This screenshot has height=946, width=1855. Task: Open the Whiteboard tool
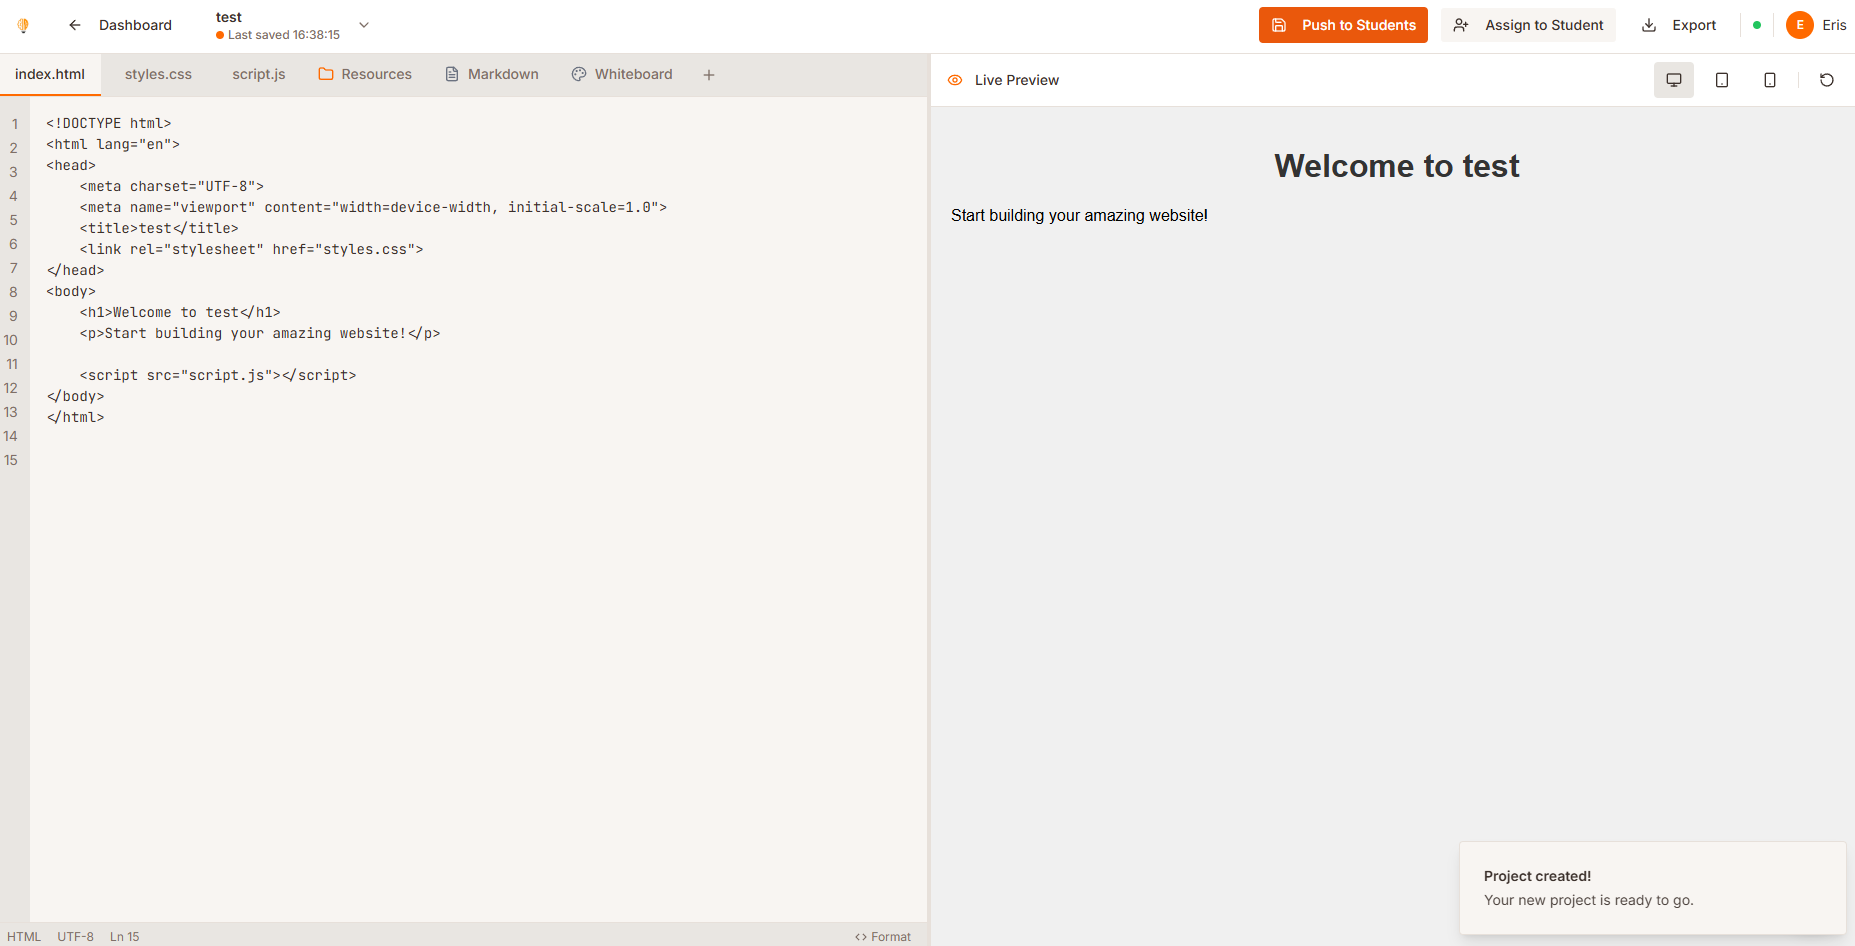coord(621,74)
